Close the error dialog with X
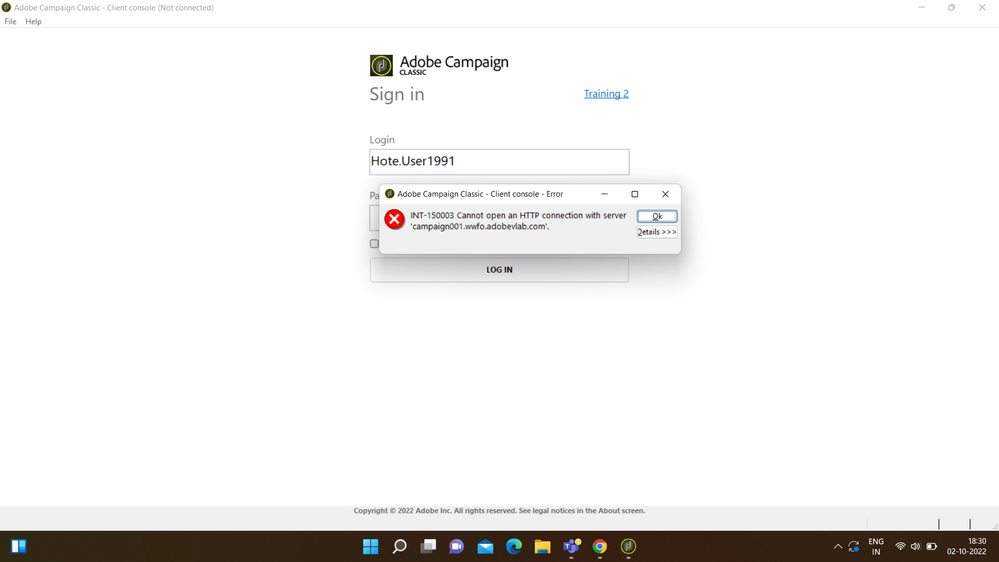Viewport: 999px width, 562px height. pyautogui.click(x=665, y=194)
